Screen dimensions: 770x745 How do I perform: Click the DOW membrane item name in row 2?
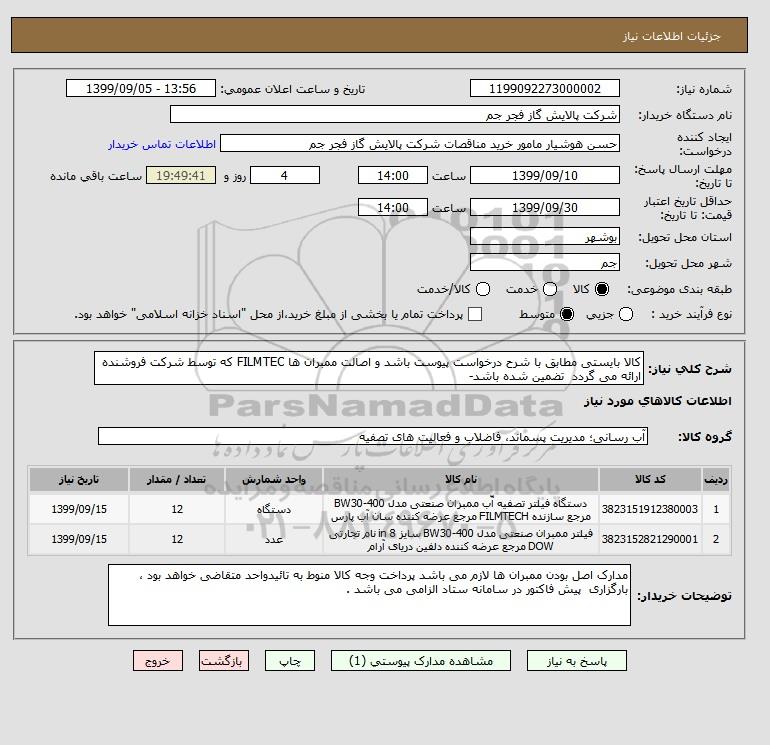(461, 540)
